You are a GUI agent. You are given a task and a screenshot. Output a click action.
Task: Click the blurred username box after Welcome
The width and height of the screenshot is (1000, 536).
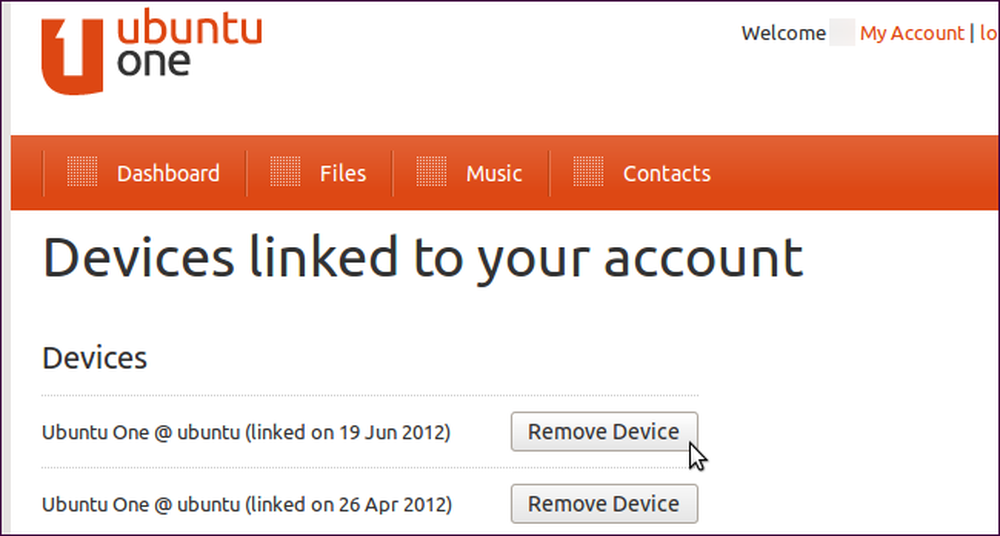point(842,33)
